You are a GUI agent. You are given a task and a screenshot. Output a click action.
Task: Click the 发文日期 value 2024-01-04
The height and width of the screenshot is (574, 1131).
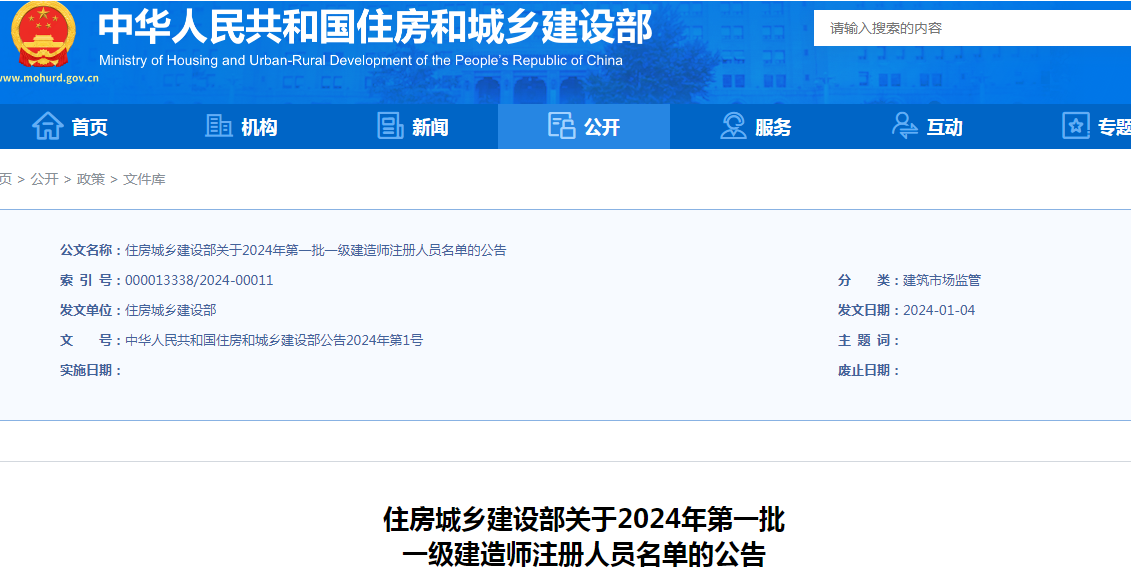939,310
